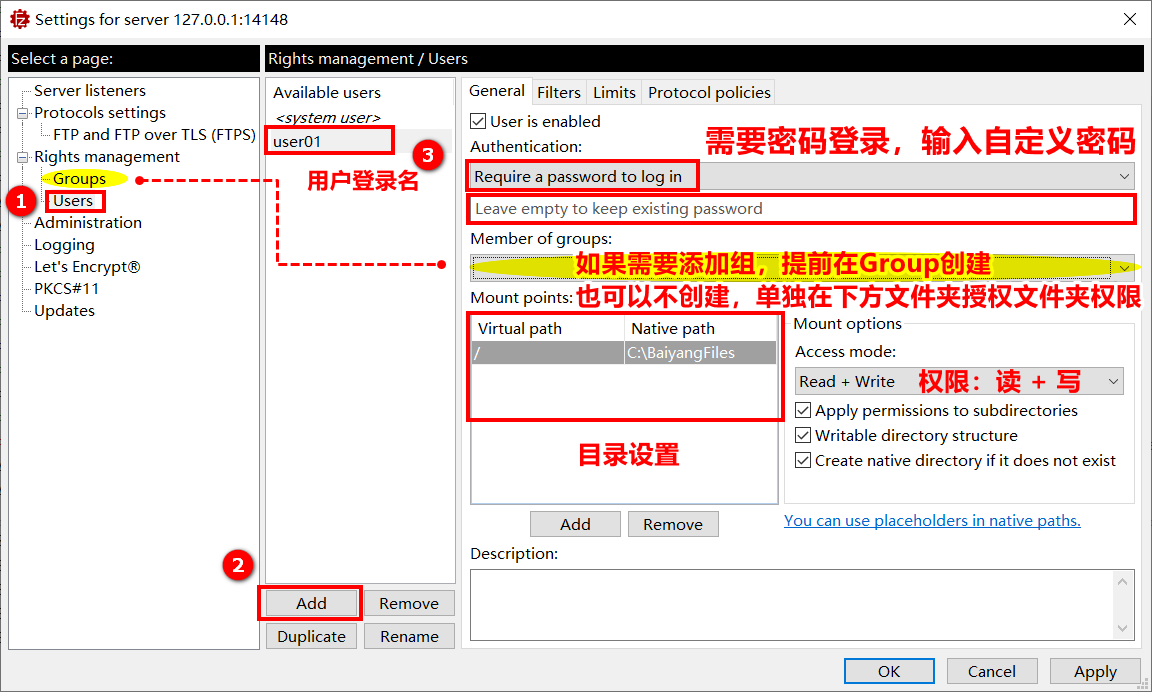This screenshot has height=692, width=1152.
Task: Open the Authentication dropdown
Action: 802,176
